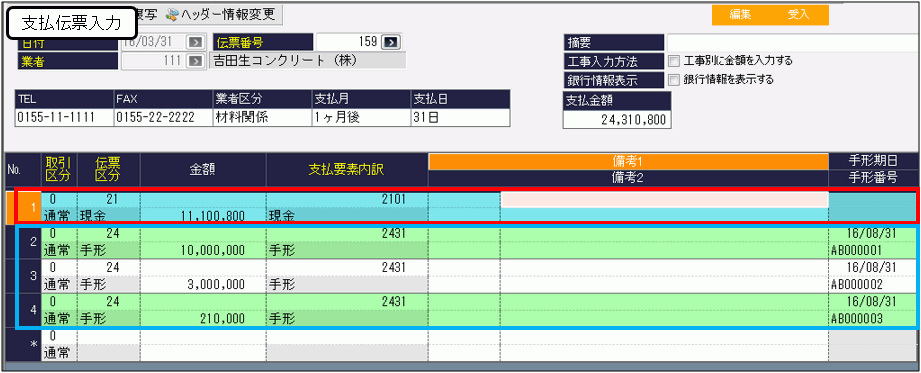Select the FAX value 0155-22-2222

pos(163,117)
